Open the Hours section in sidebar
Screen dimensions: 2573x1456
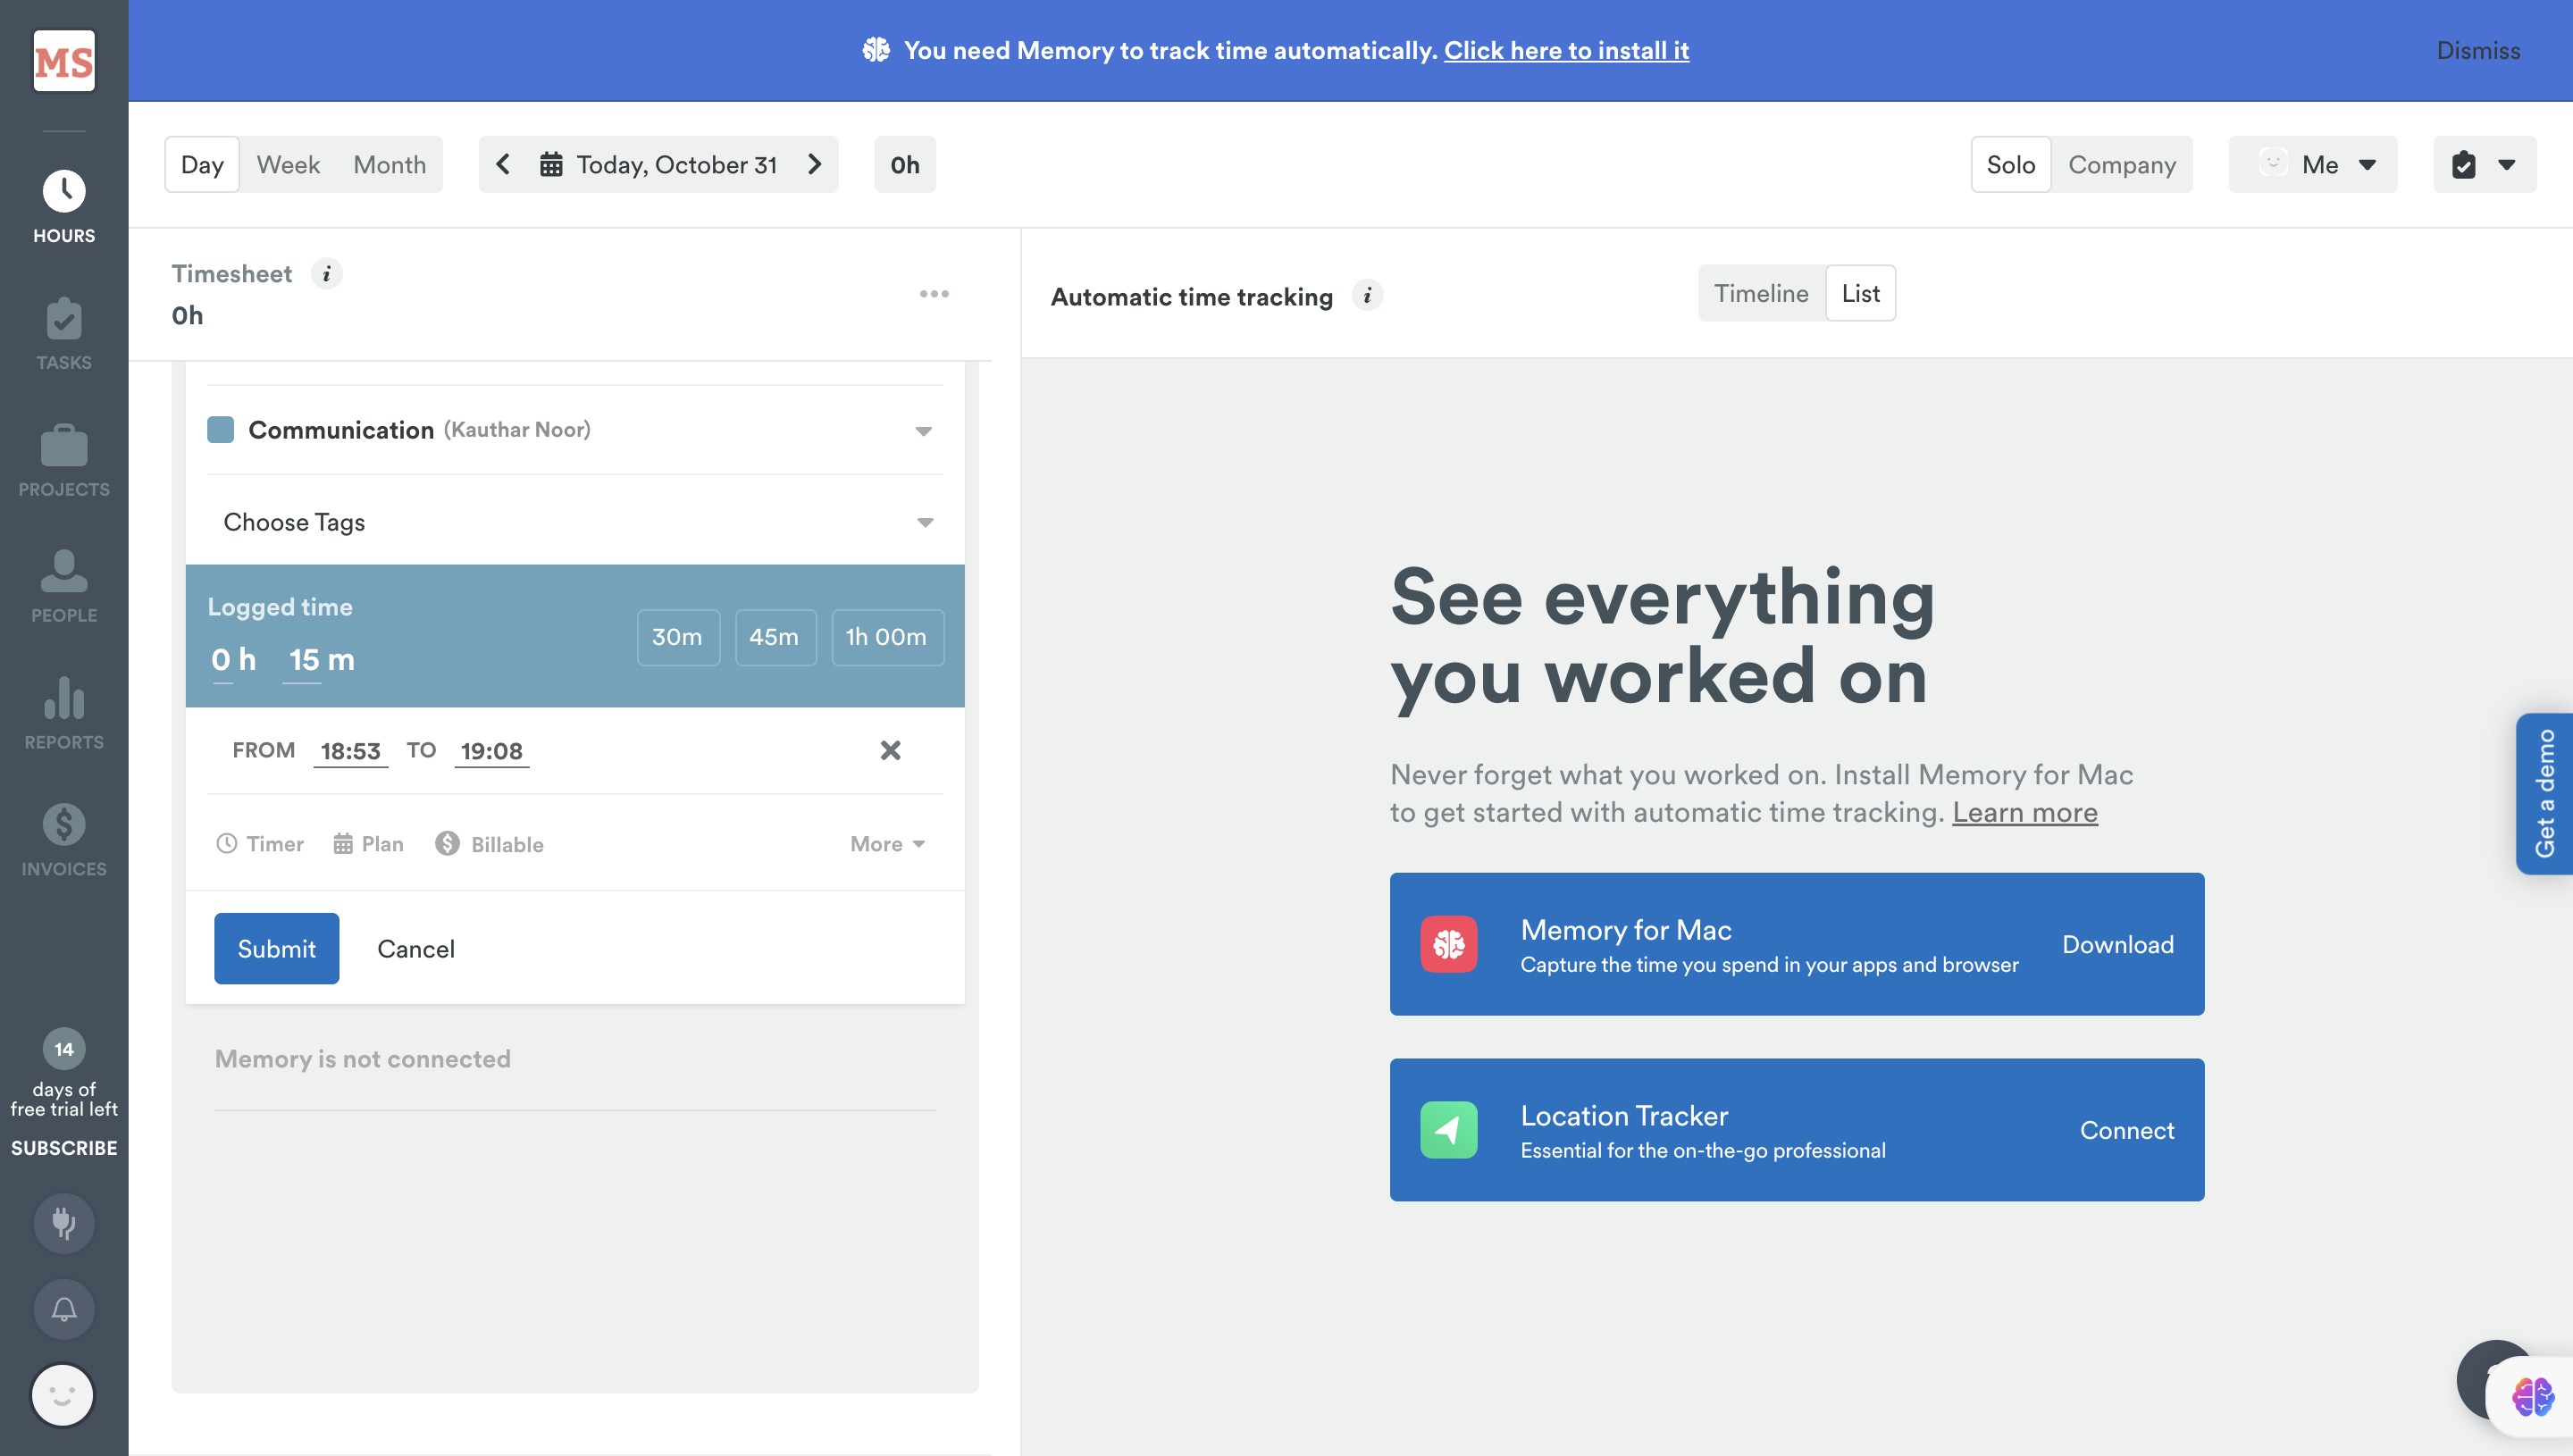(64, 208)
